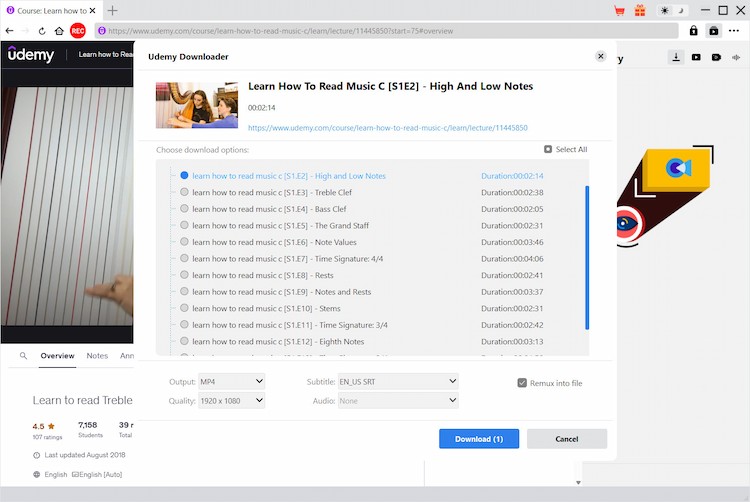Click the browser address bar

(386, 31)
